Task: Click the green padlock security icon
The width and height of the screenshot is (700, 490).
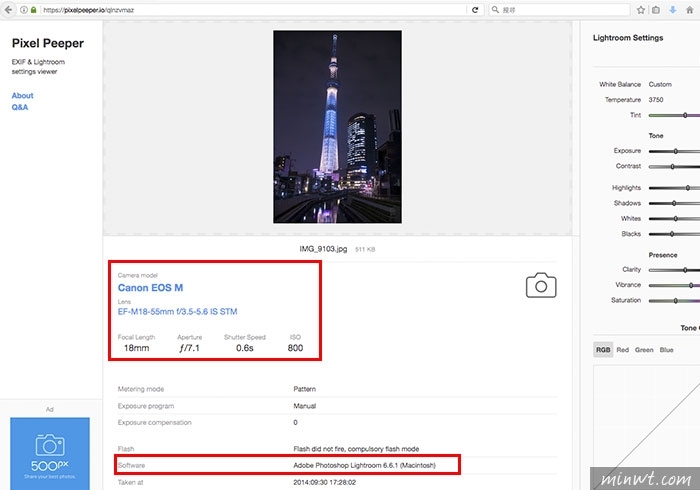Action: pos(33,9)
